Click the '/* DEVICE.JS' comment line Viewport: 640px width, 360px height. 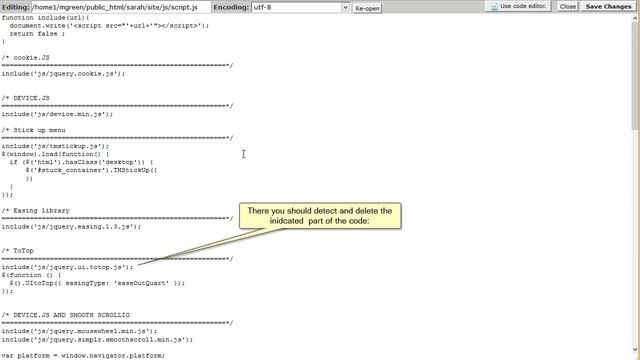pyautogui.click(x=25, y=98)
